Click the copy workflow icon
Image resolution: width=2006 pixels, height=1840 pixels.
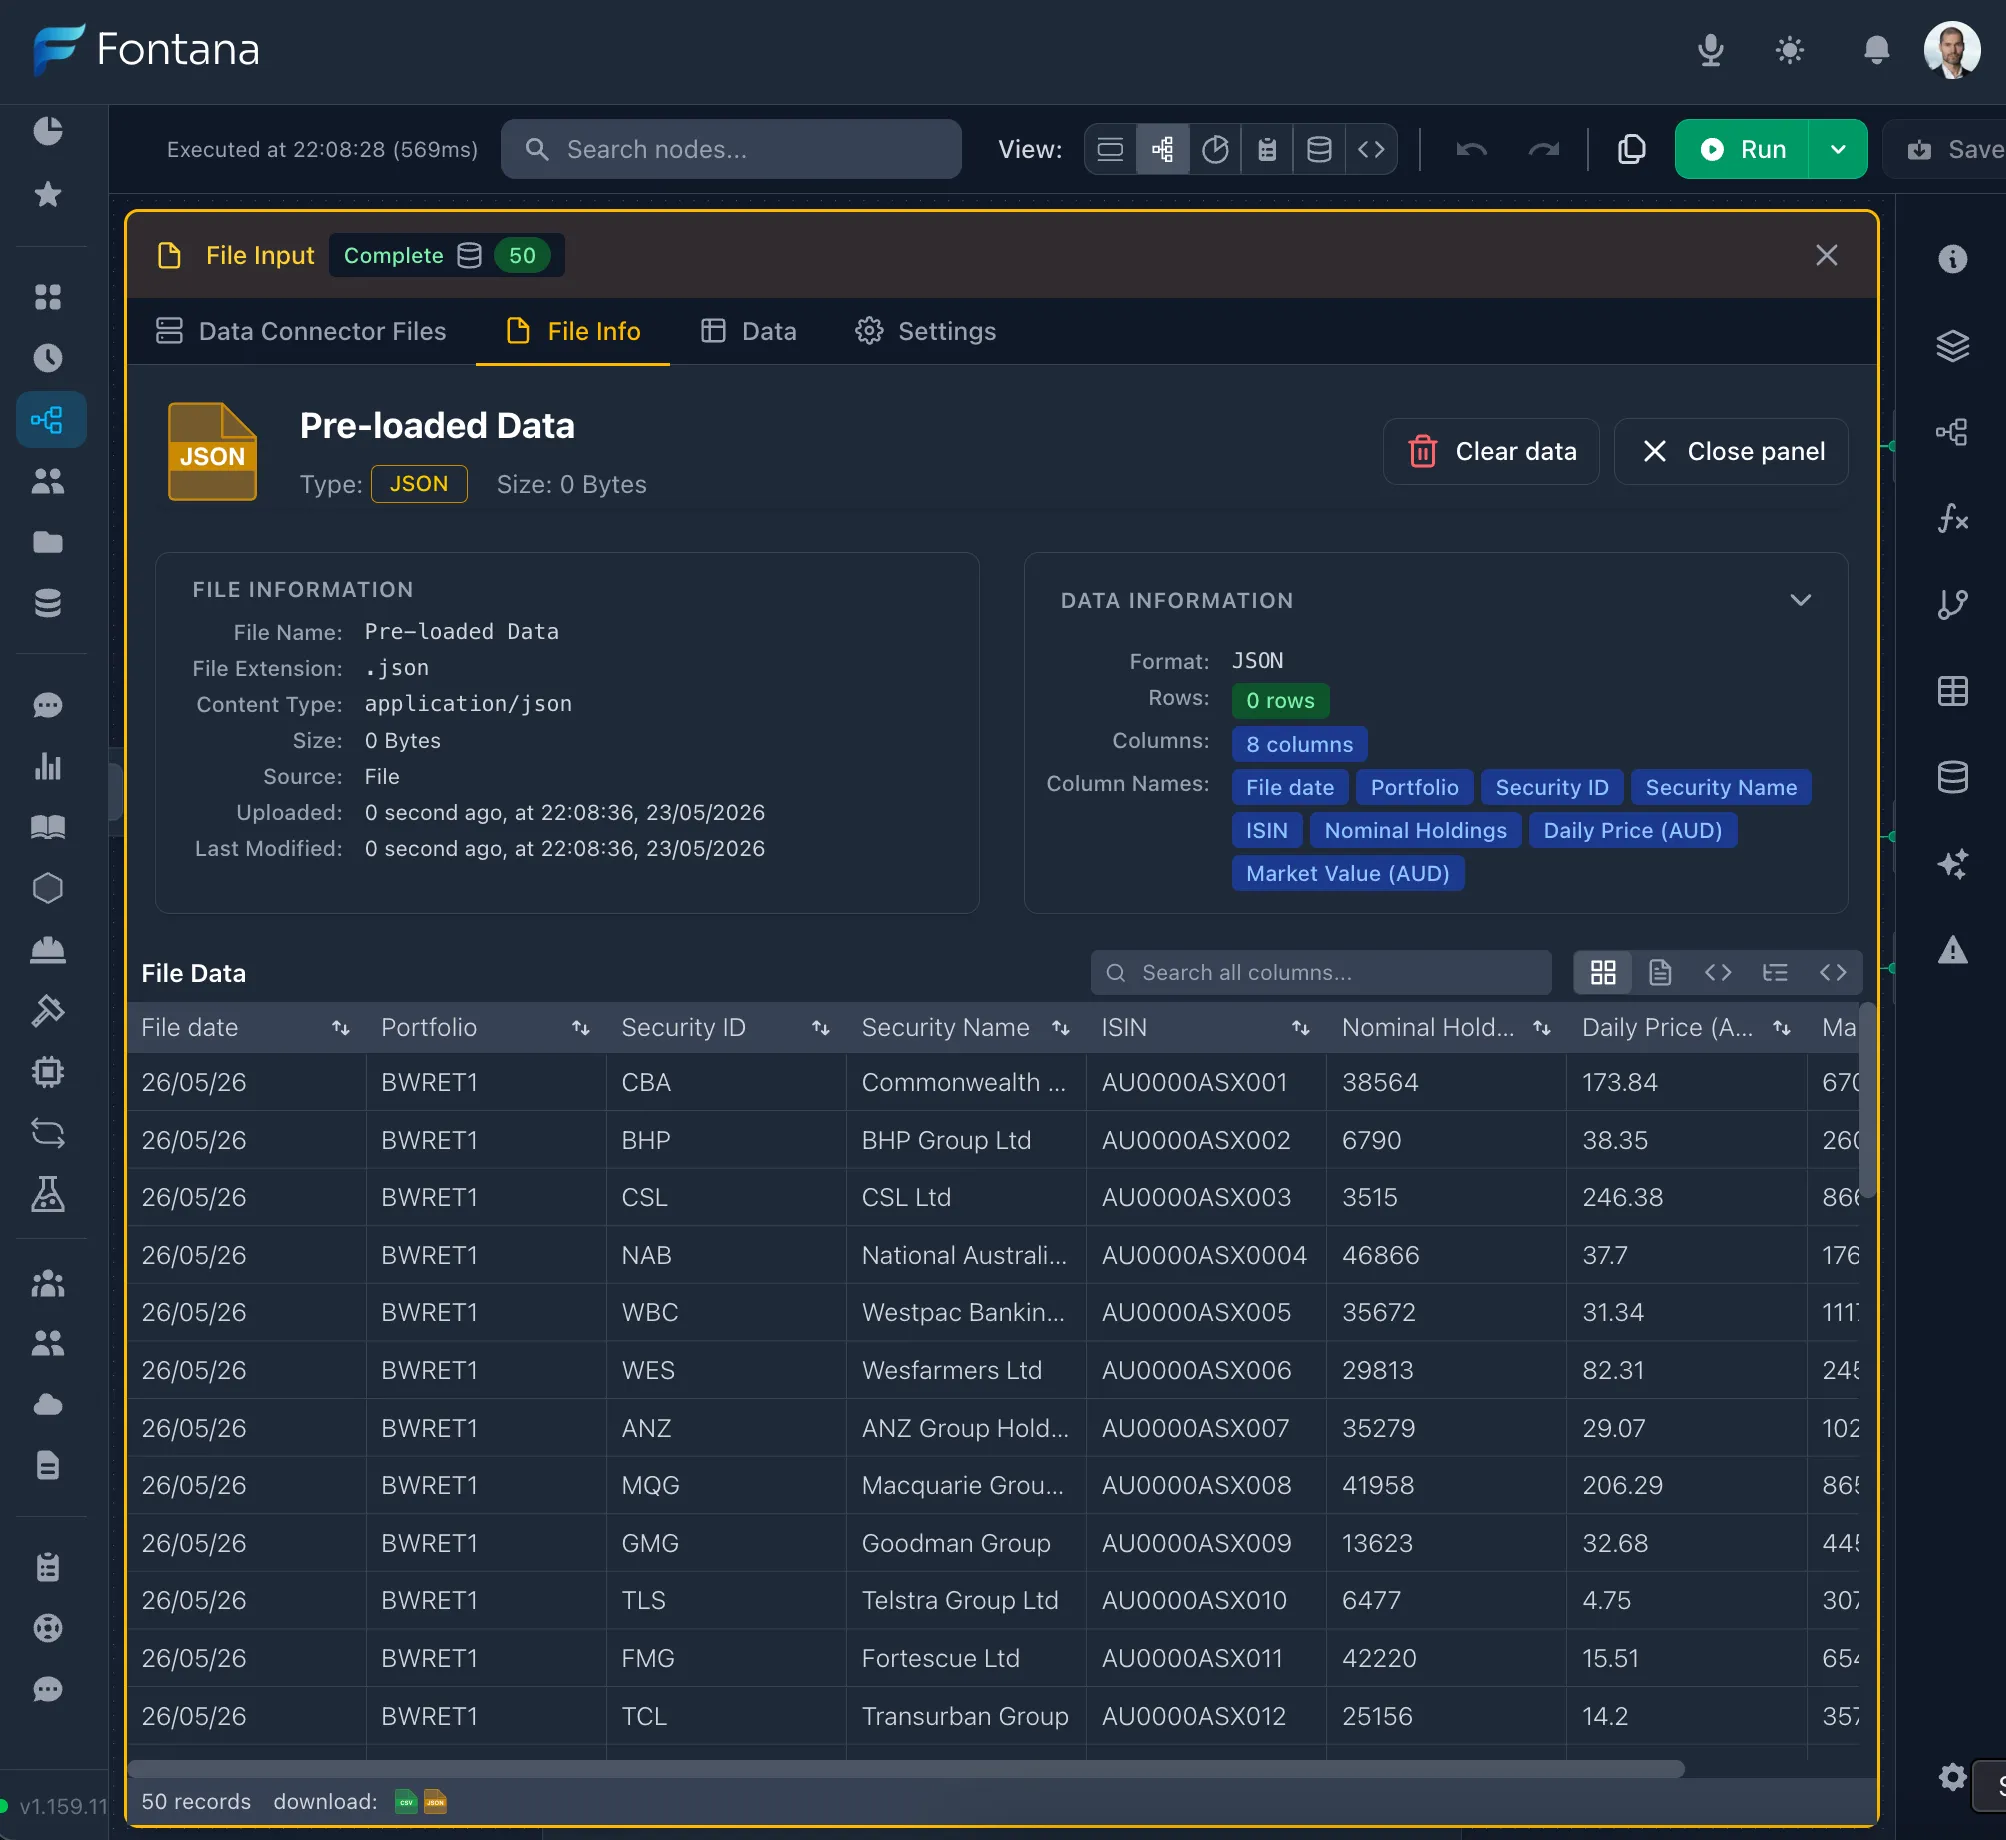(1631, 149)
